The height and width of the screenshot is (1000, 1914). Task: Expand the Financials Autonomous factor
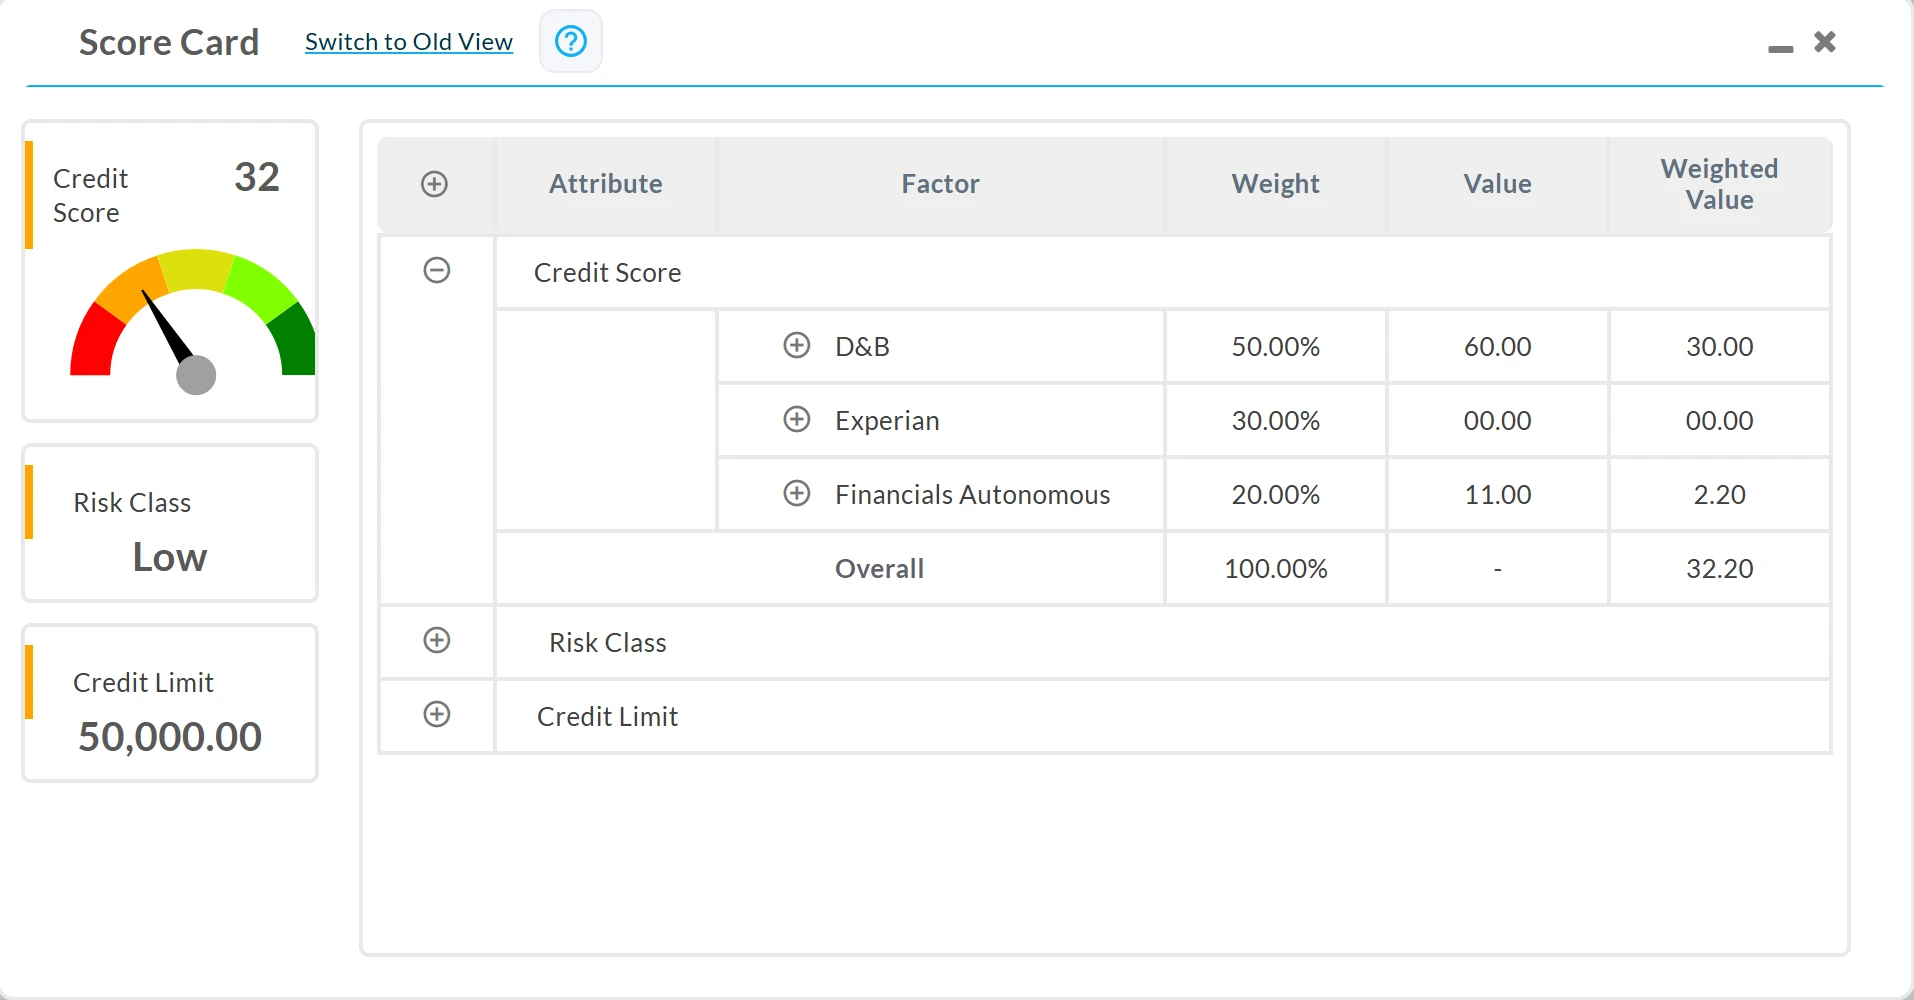tap(797, 494)
